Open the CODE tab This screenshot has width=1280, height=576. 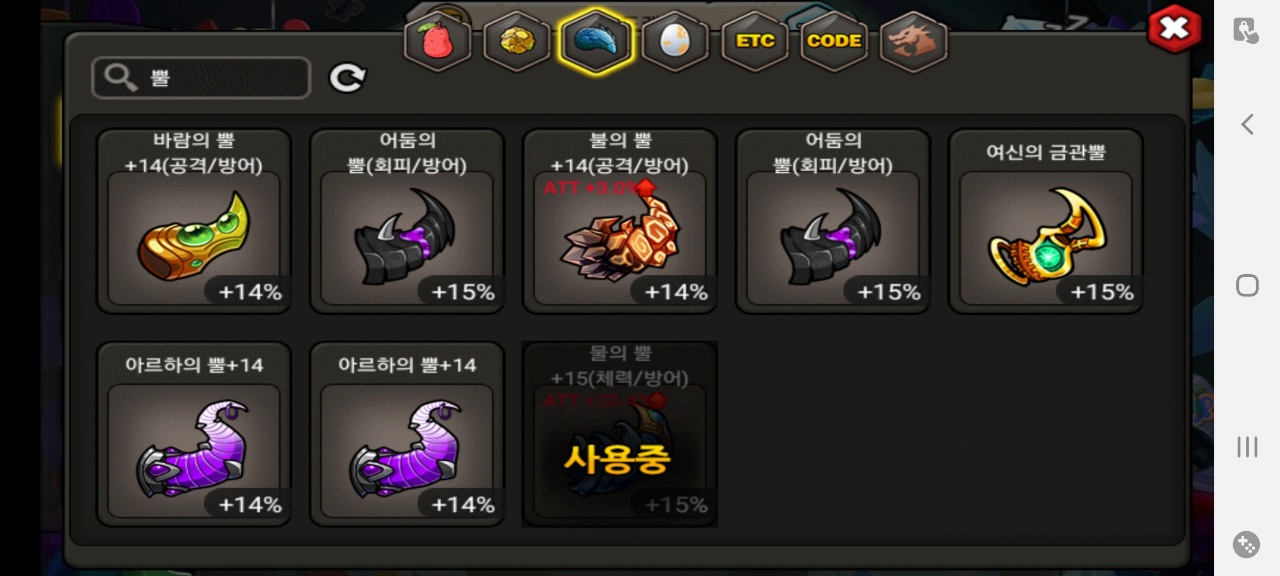834,41
